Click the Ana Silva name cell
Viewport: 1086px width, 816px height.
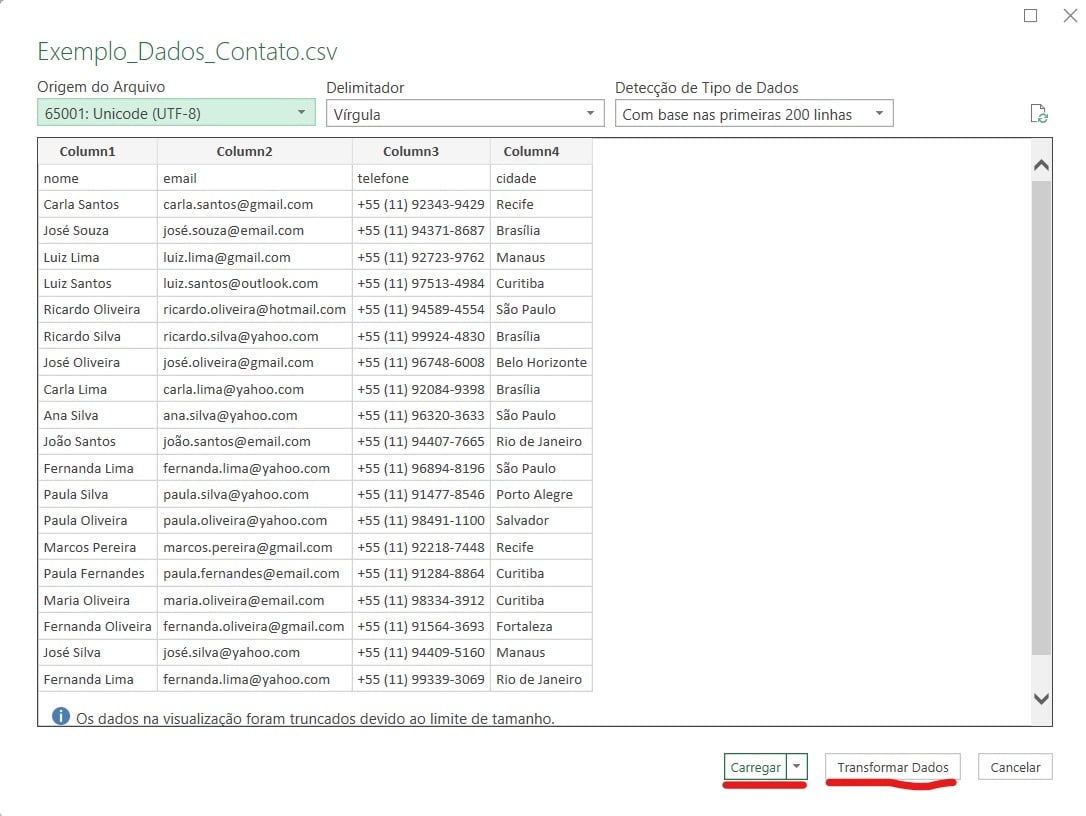pos(98,416)
